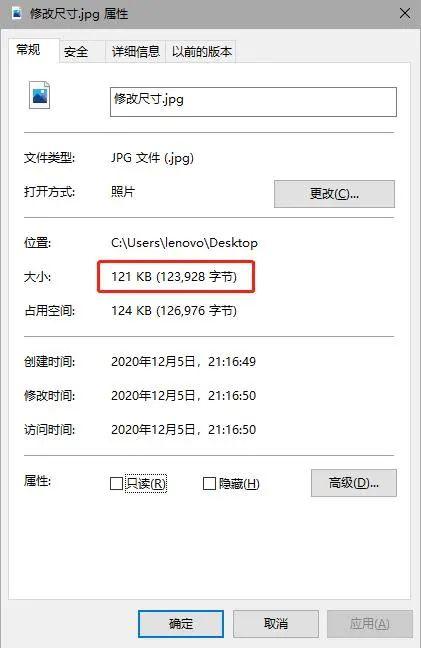The height and width of the screenshot is (648, 421).
Task: Click the 更改(C)... button
Action: pos(334,194)
